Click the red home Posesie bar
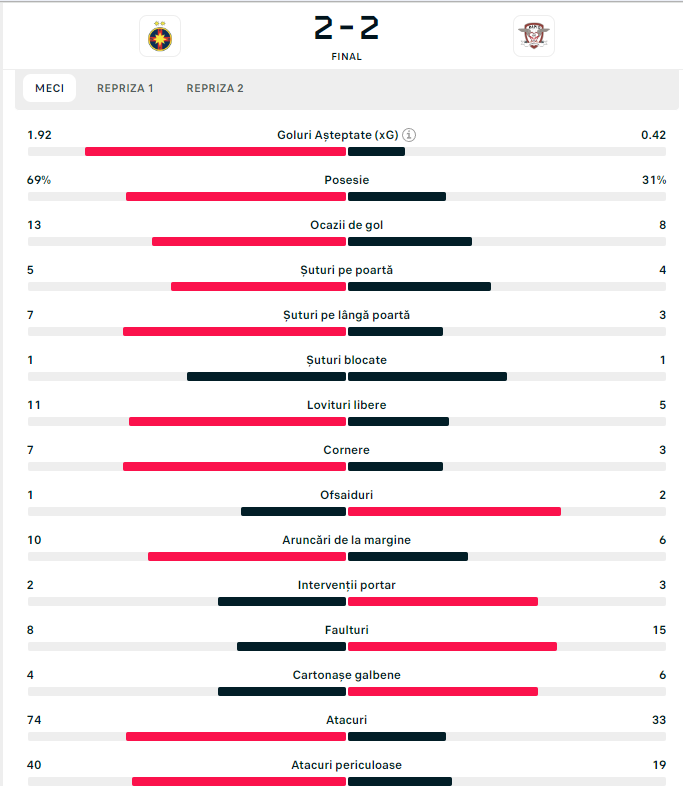Screen dimensions: 683x786 [236, 196]
